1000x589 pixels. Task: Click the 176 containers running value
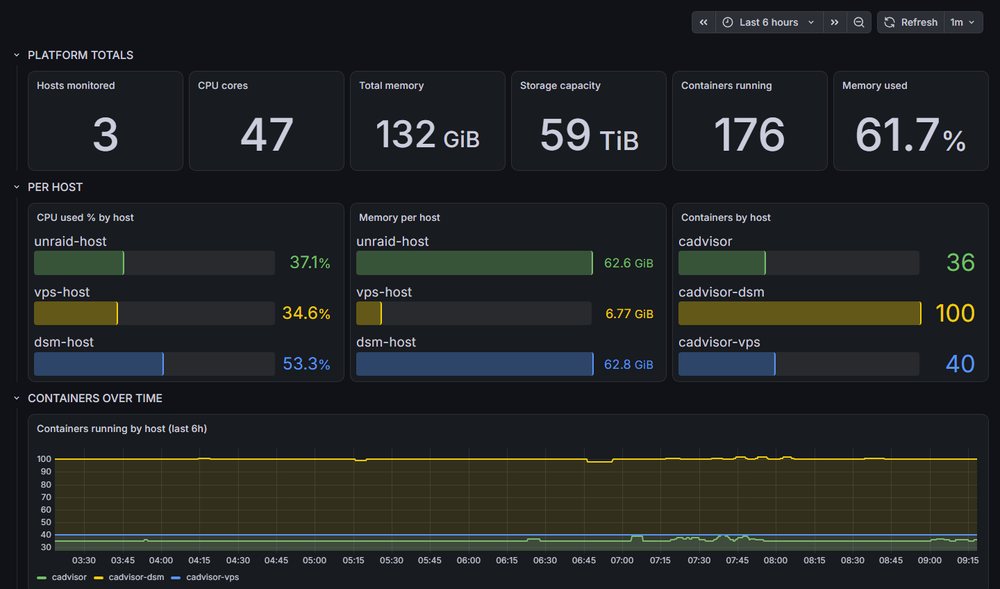point(749,135)
